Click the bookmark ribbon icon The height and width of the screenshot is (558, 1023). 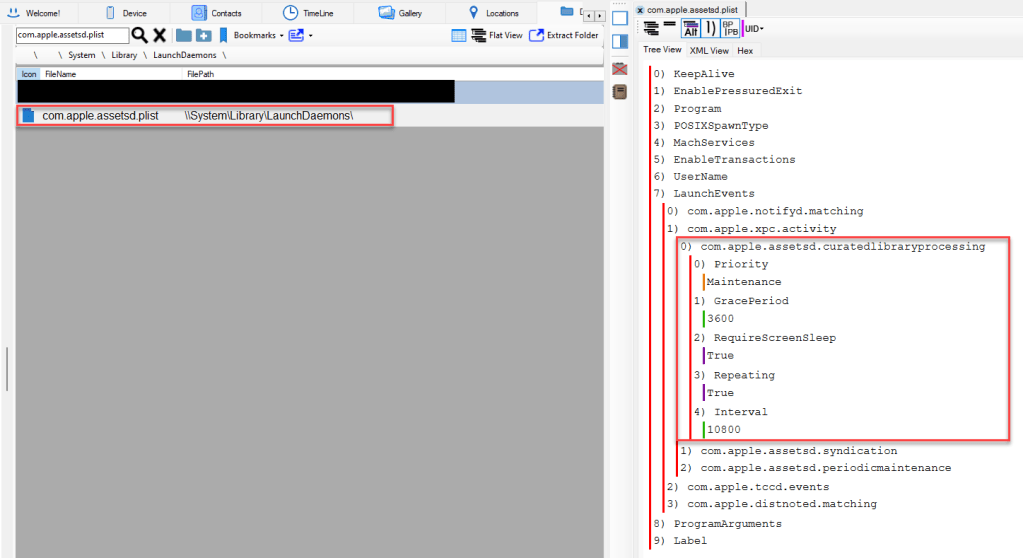click(224, 35)
